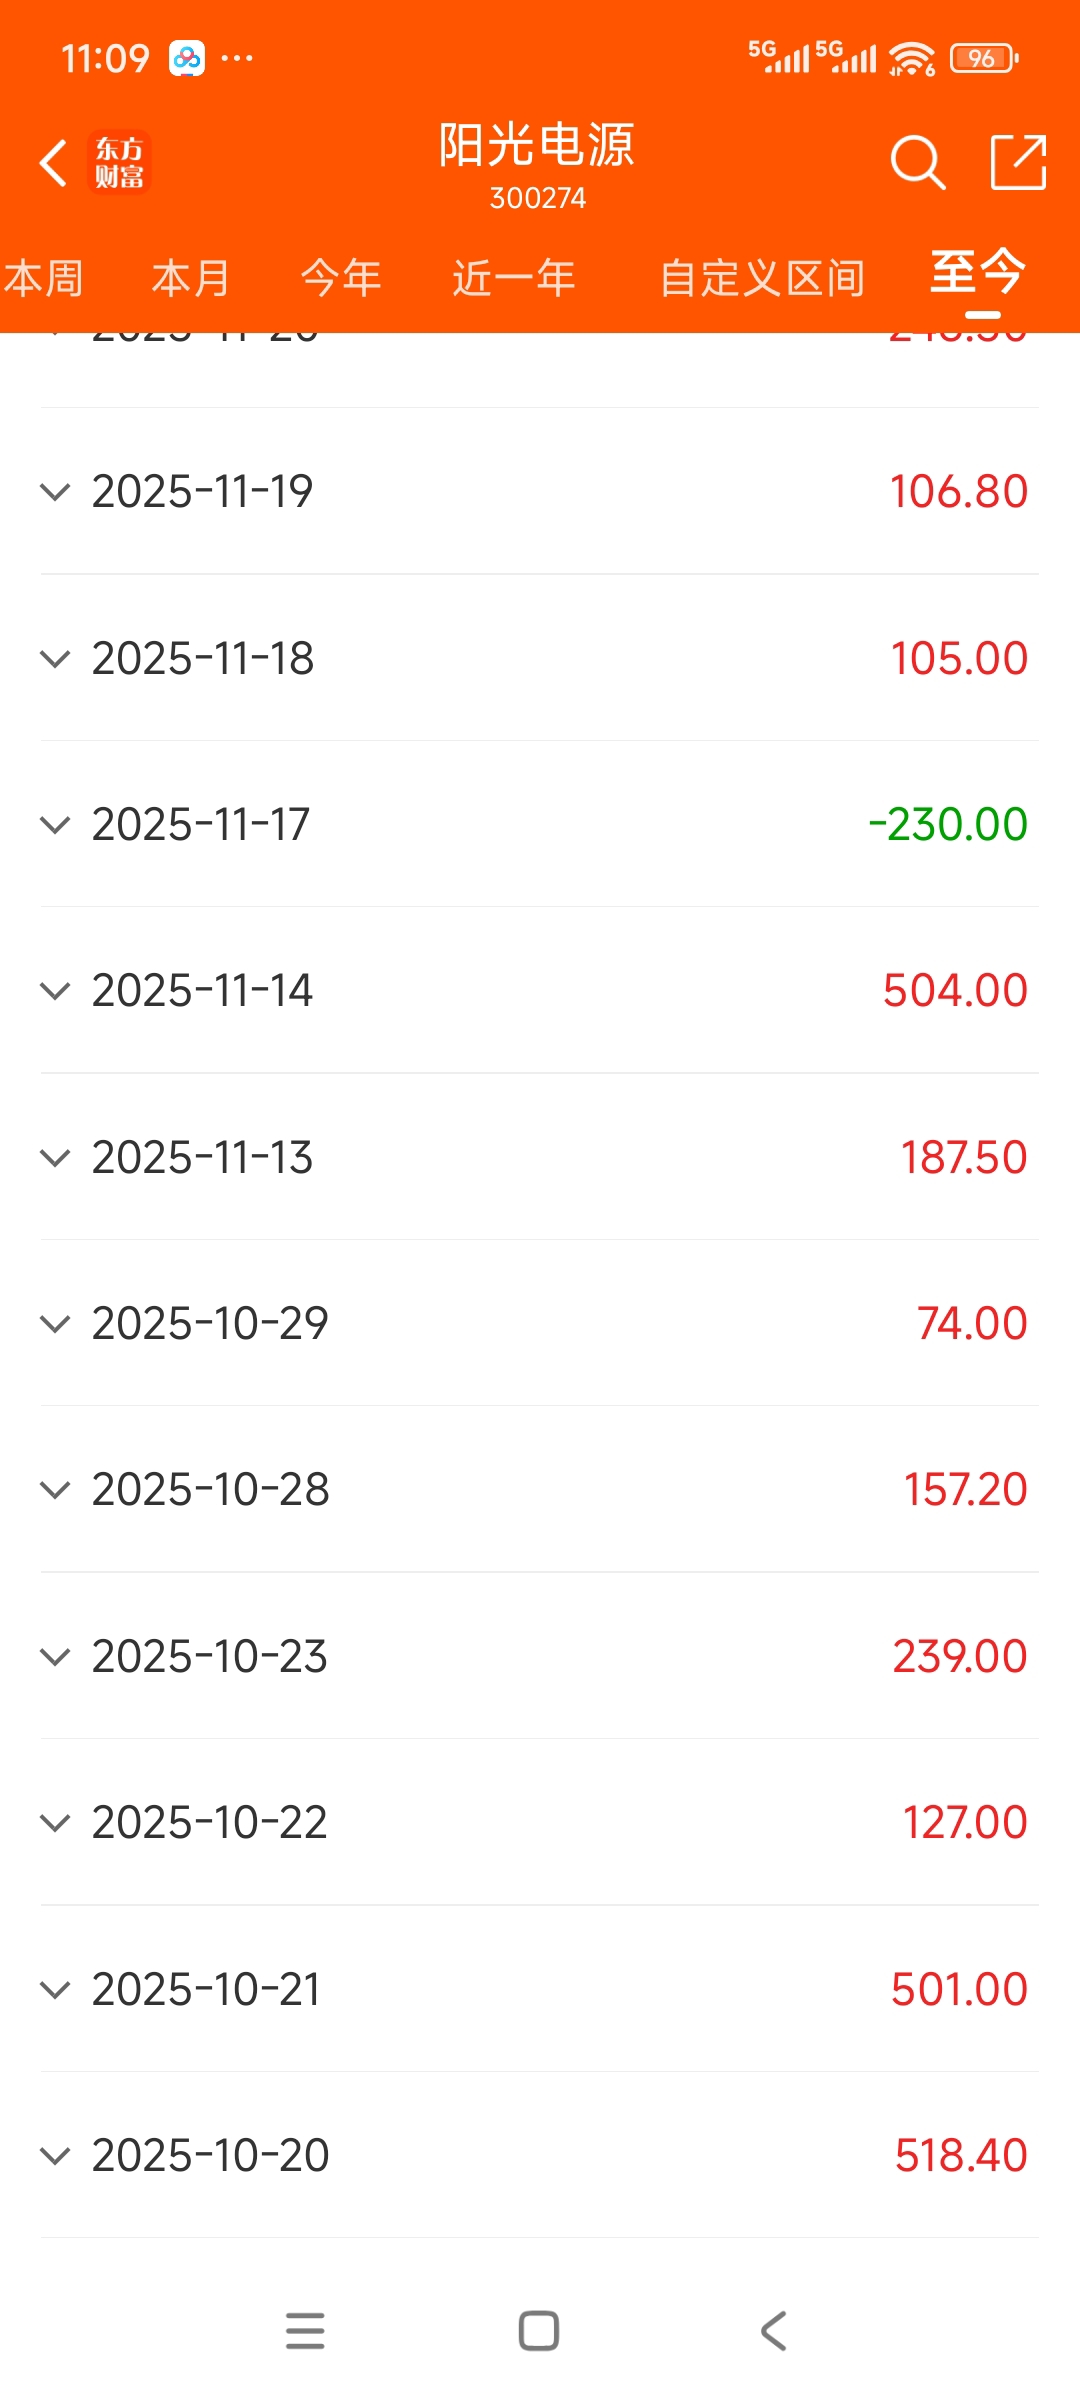Tap the -230.00 loss amount

pos(947,825)
